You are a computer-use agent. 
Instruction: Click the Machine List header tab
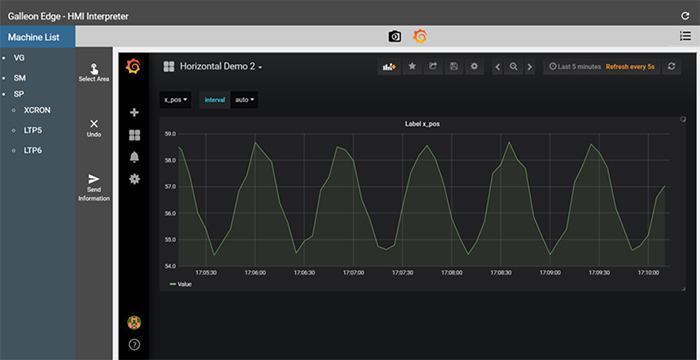pos(38,37)
